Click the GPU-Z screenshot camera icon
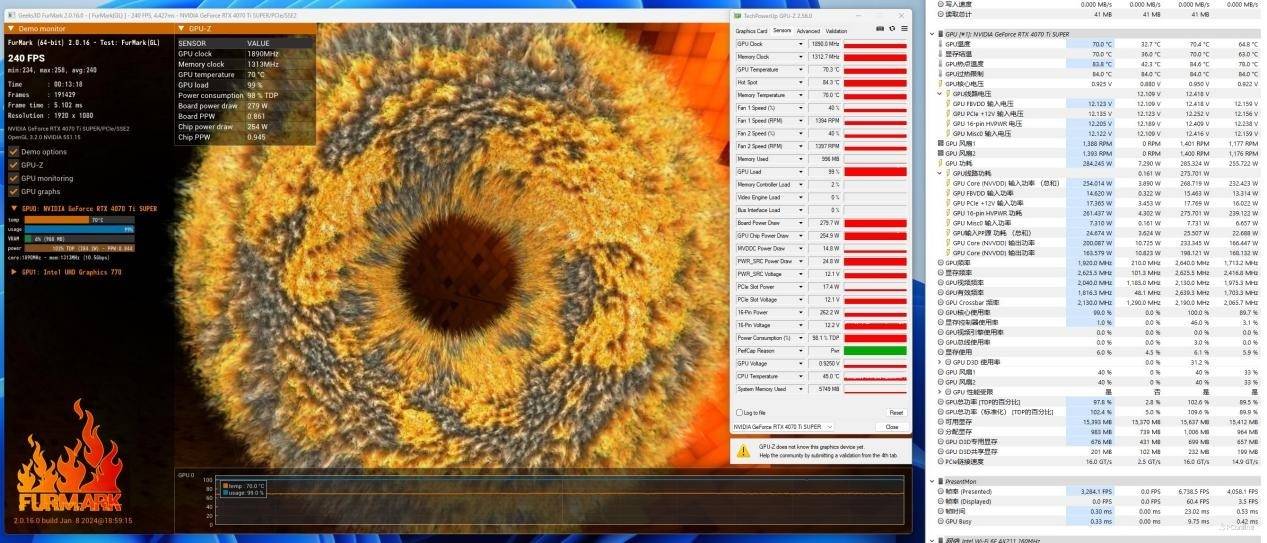The width and height of the screenshot is (1267, 543). [x=878, y=29]
